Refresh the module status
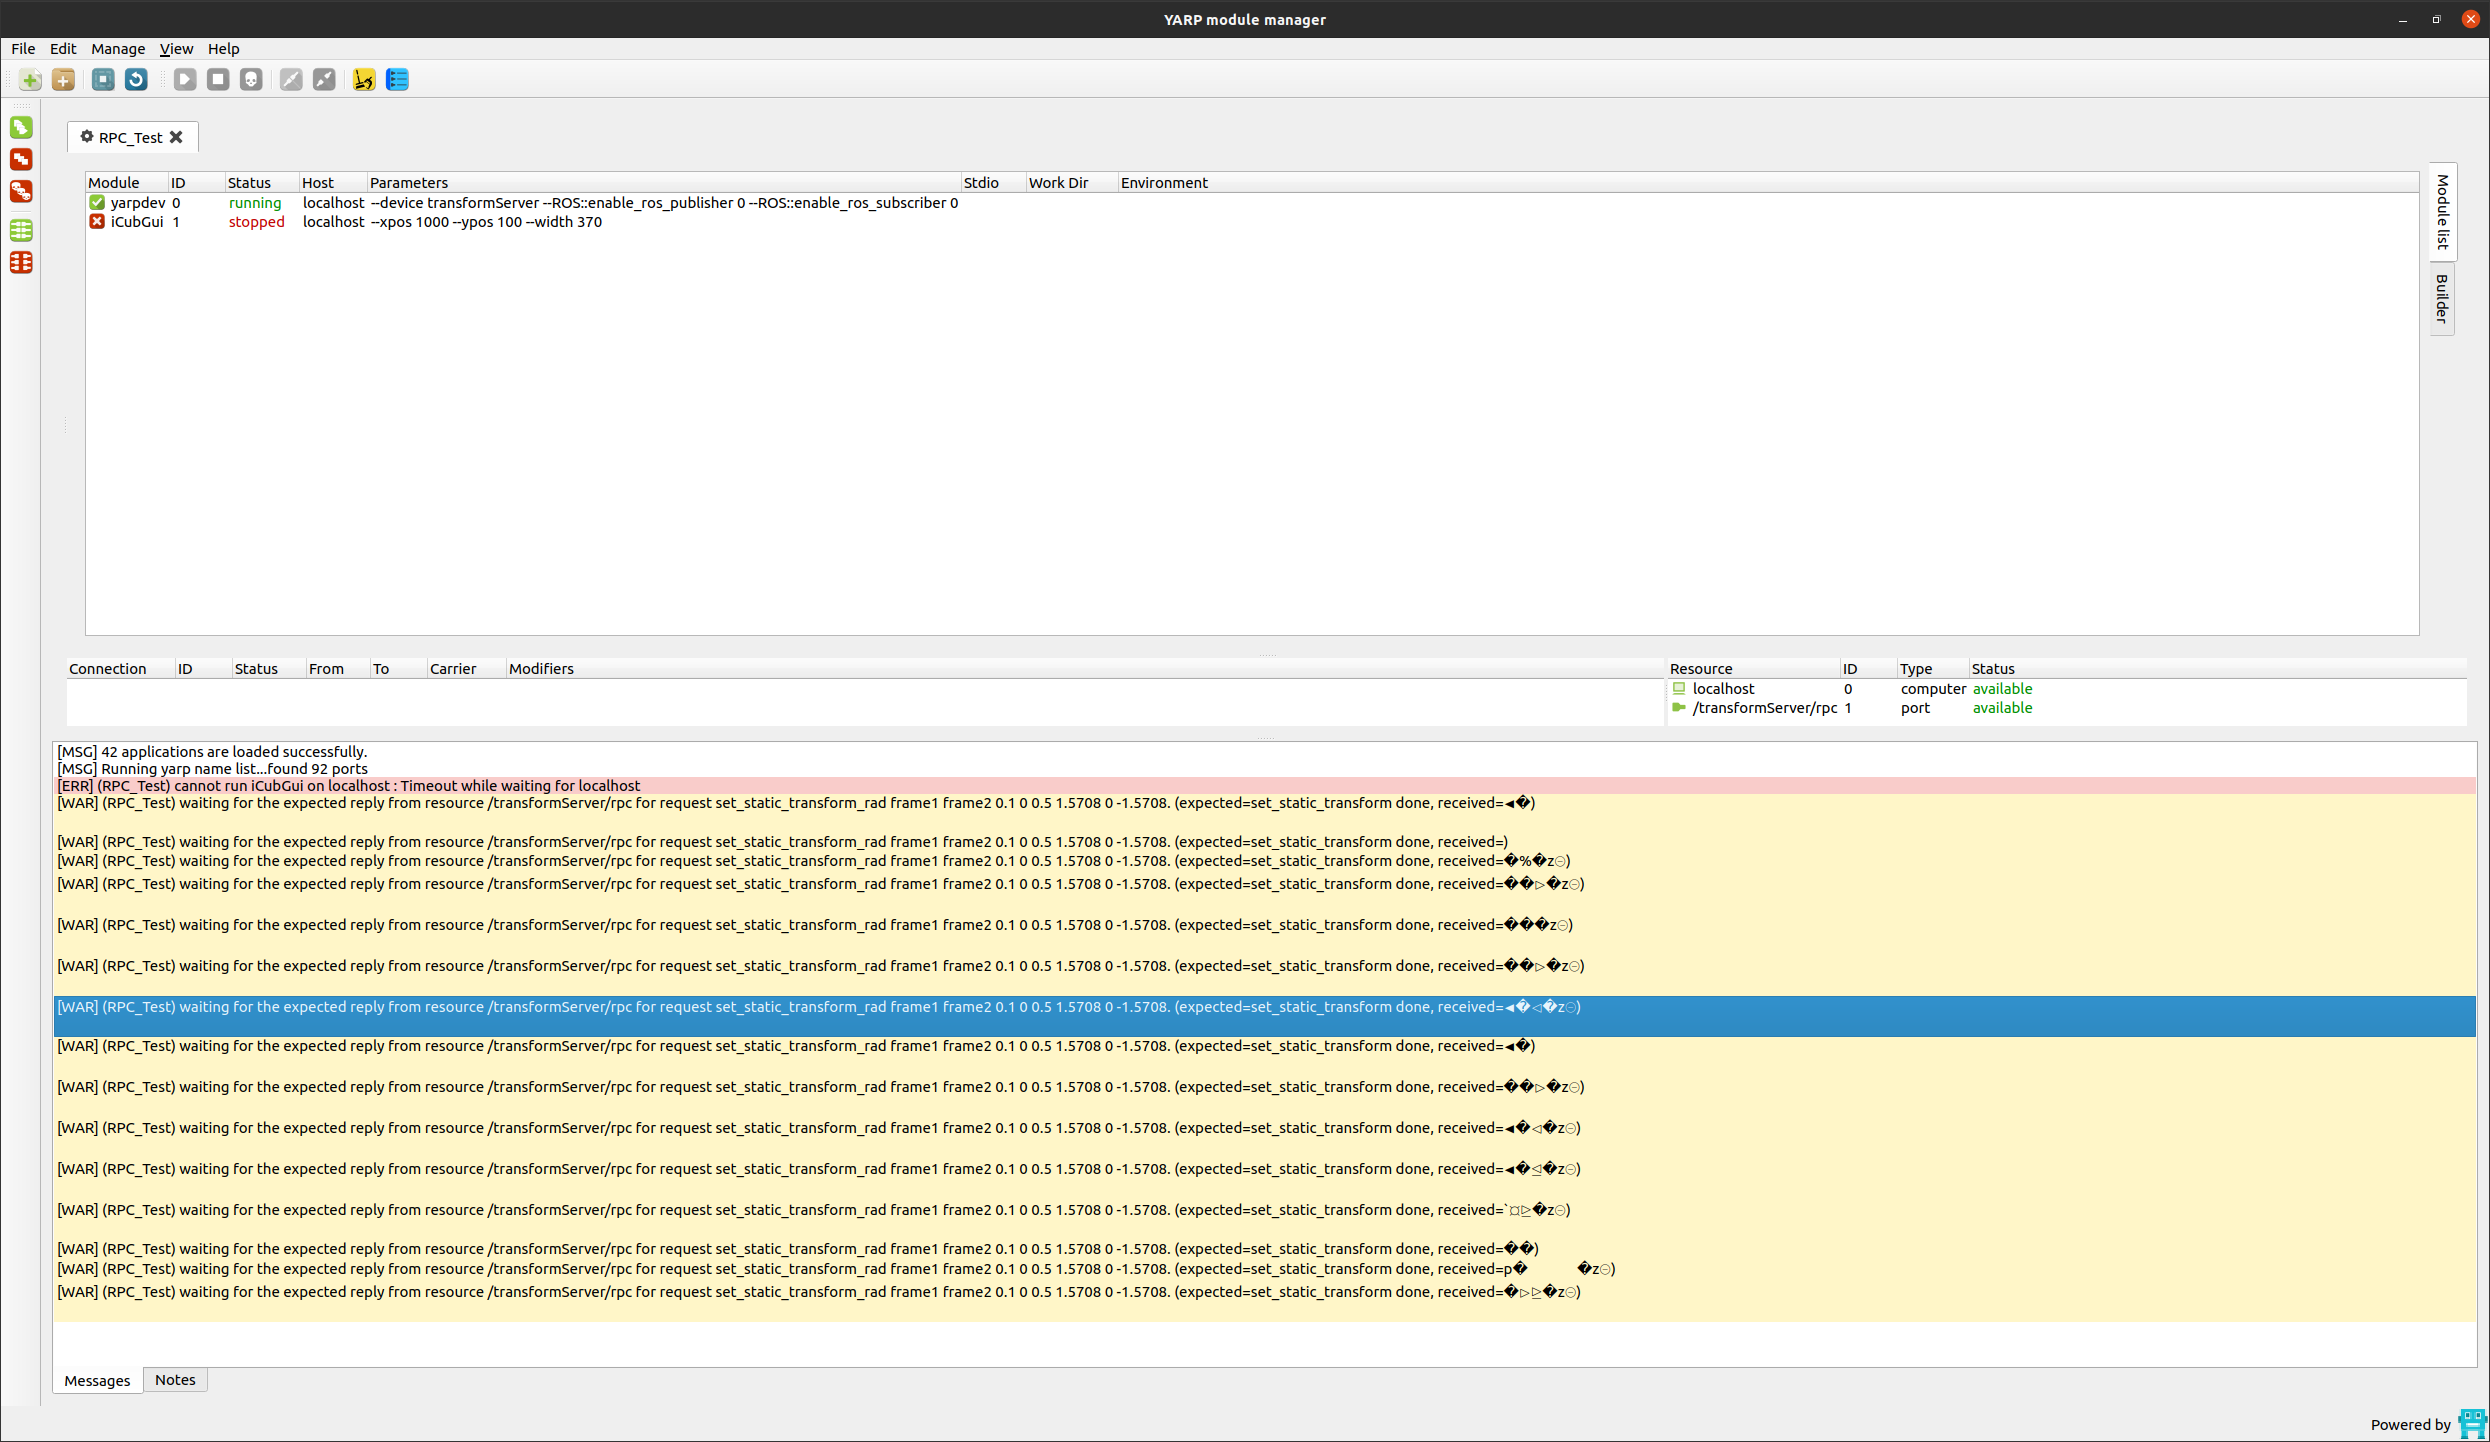This screenshot has height=1442, width=2490. point(136,79)
